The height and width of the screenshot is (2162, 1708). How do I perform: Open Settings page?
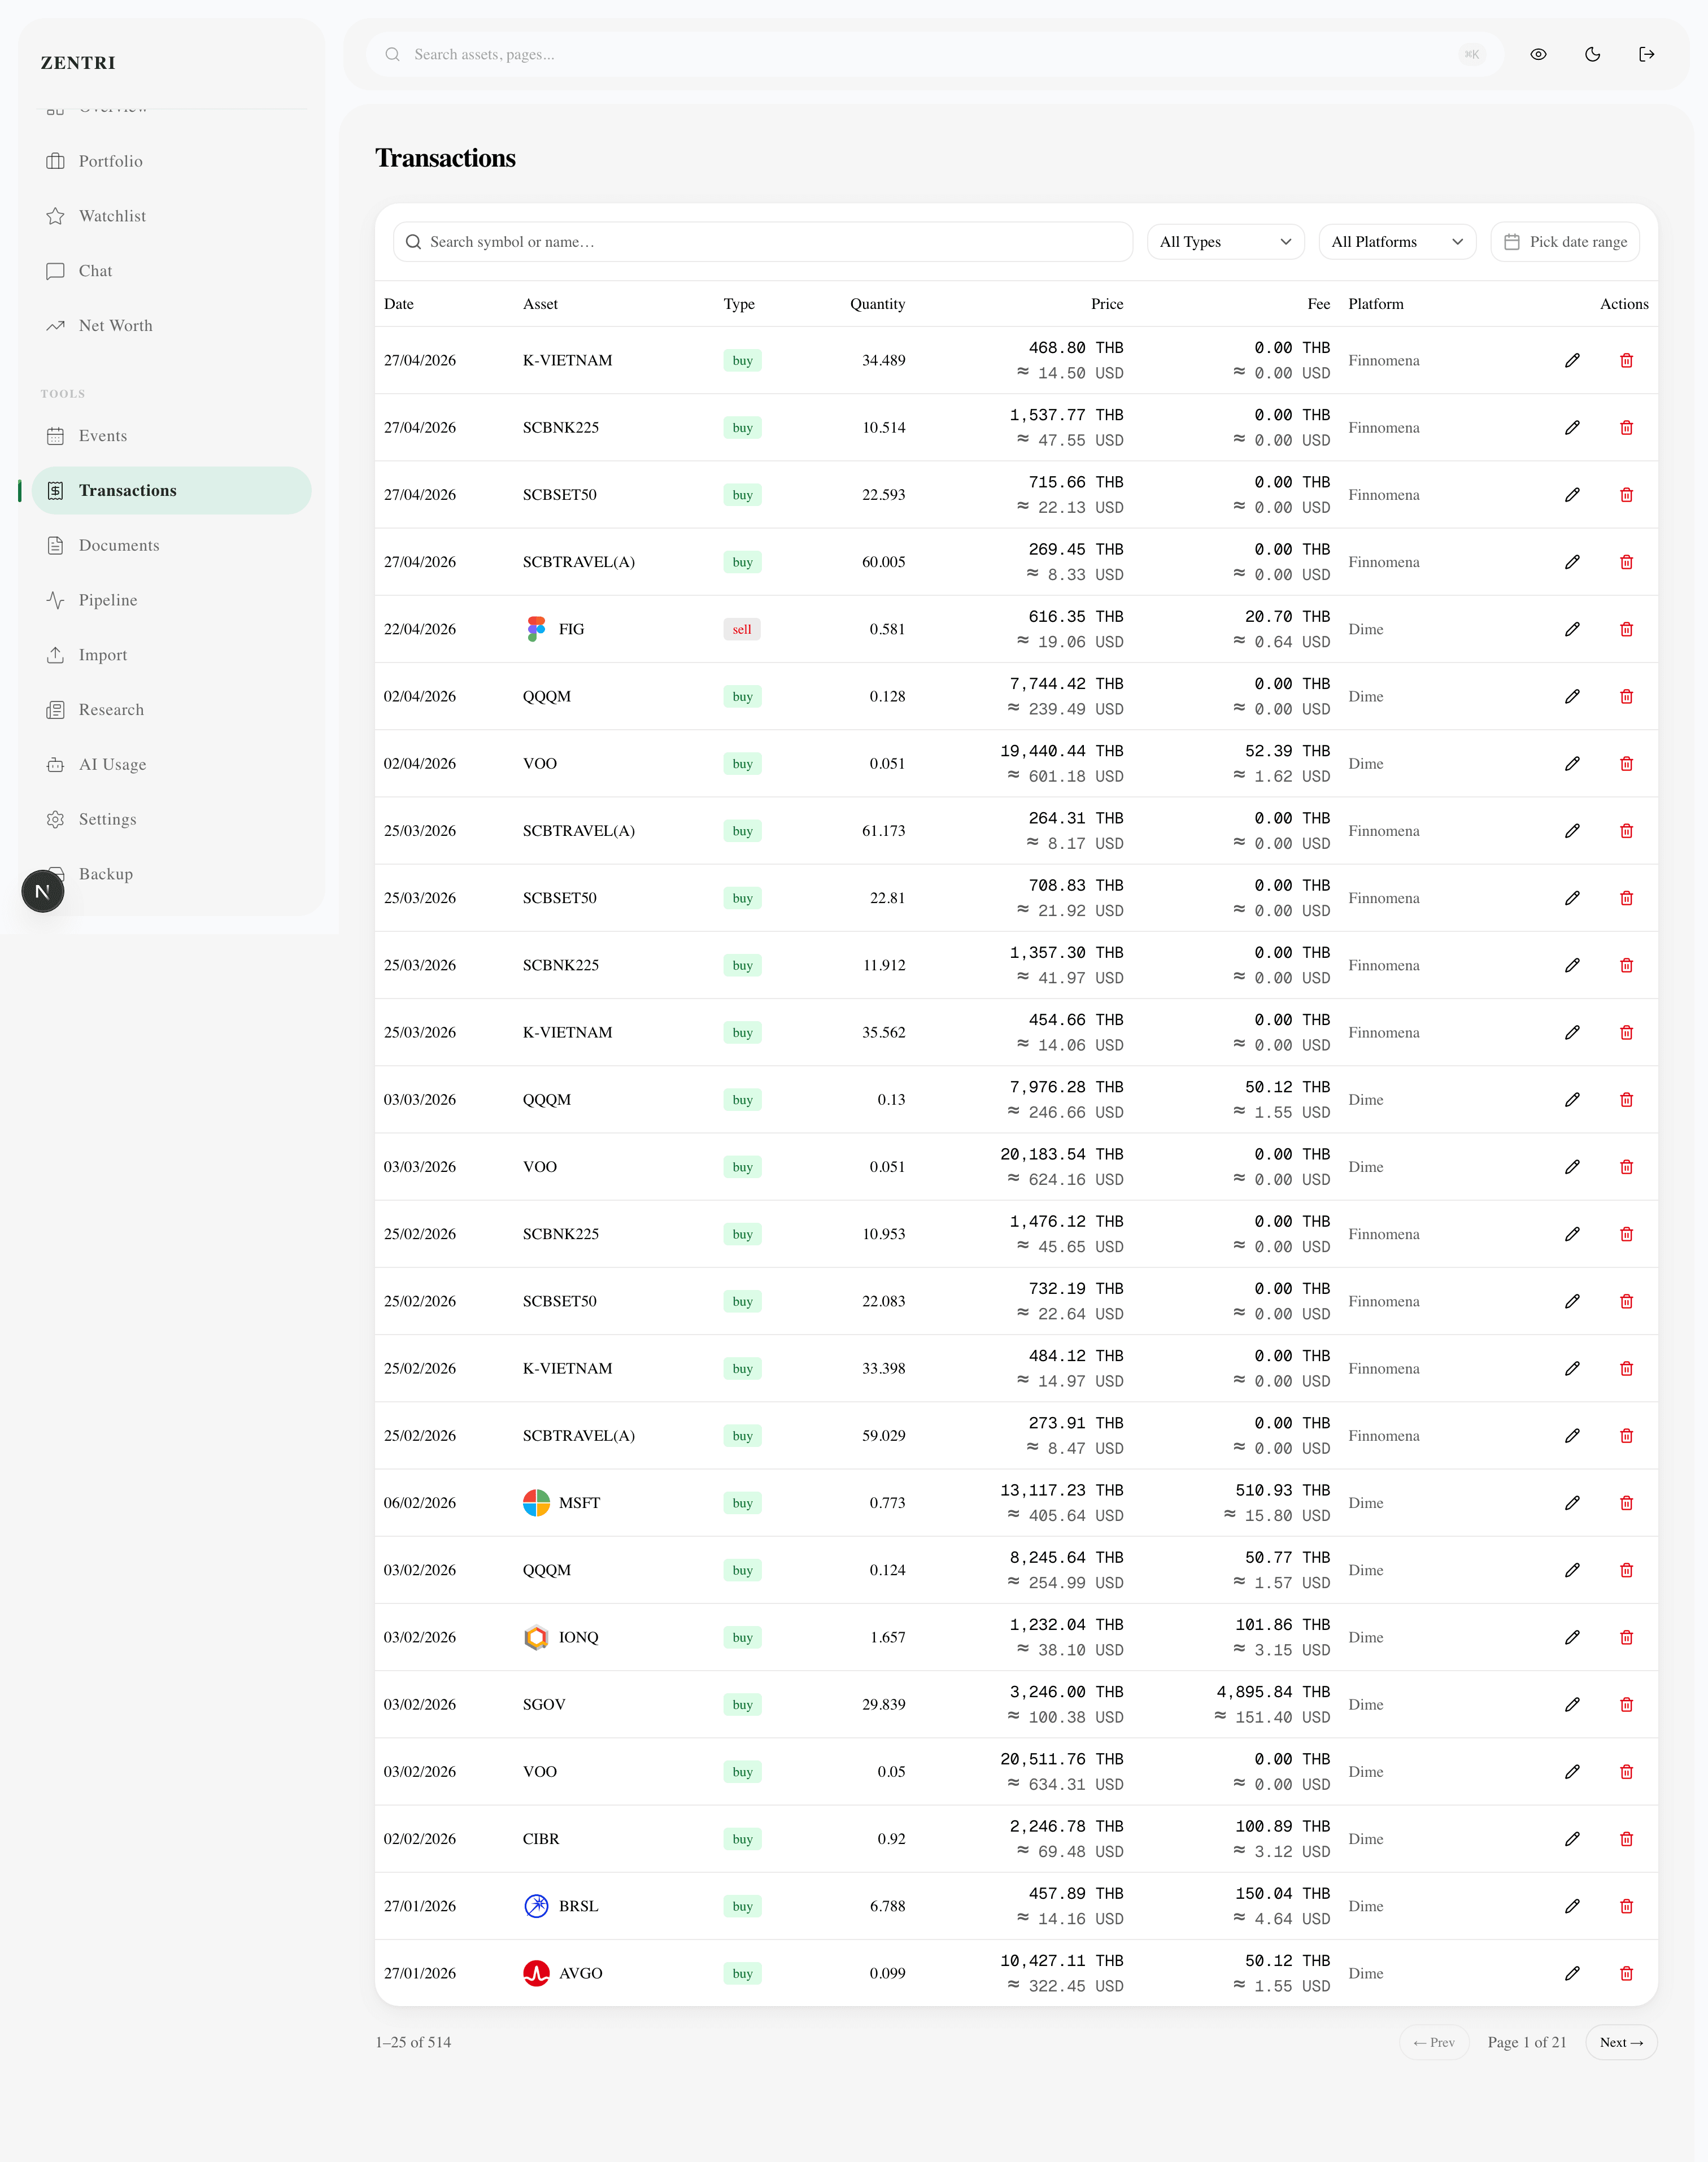pos(172,820)
